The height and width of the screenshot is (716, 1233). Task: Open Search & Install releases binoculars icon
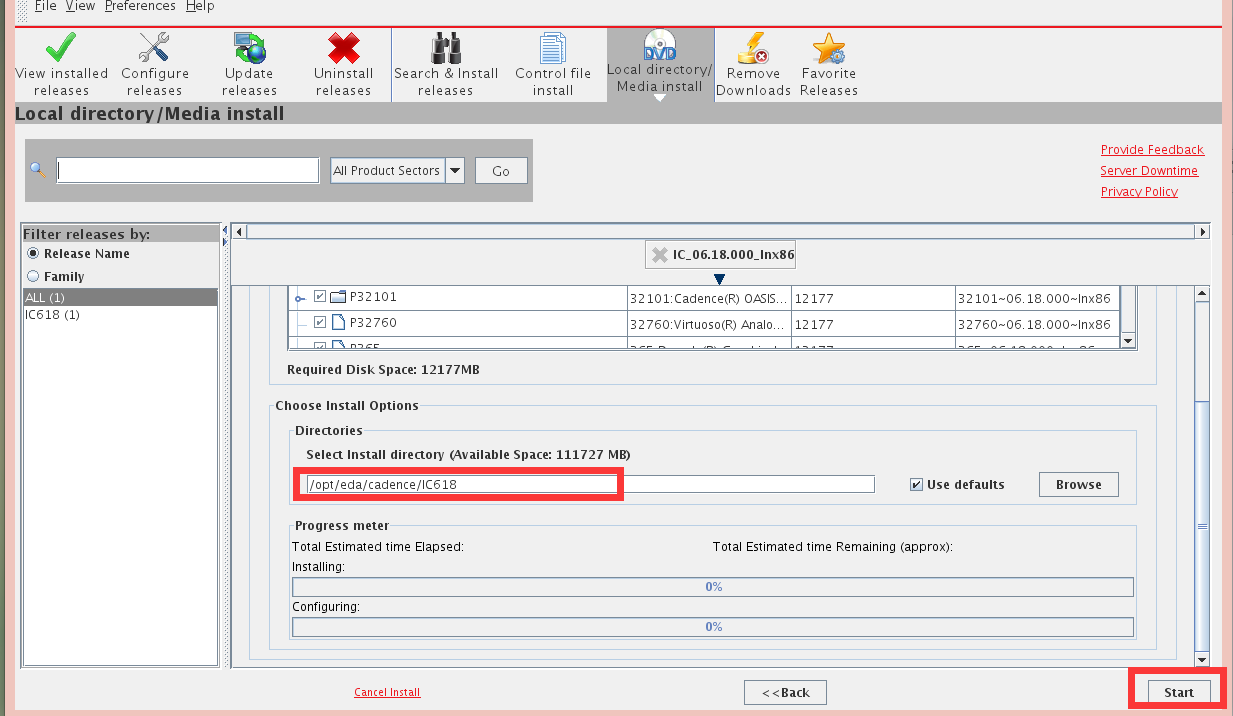(x=446, y=48)
